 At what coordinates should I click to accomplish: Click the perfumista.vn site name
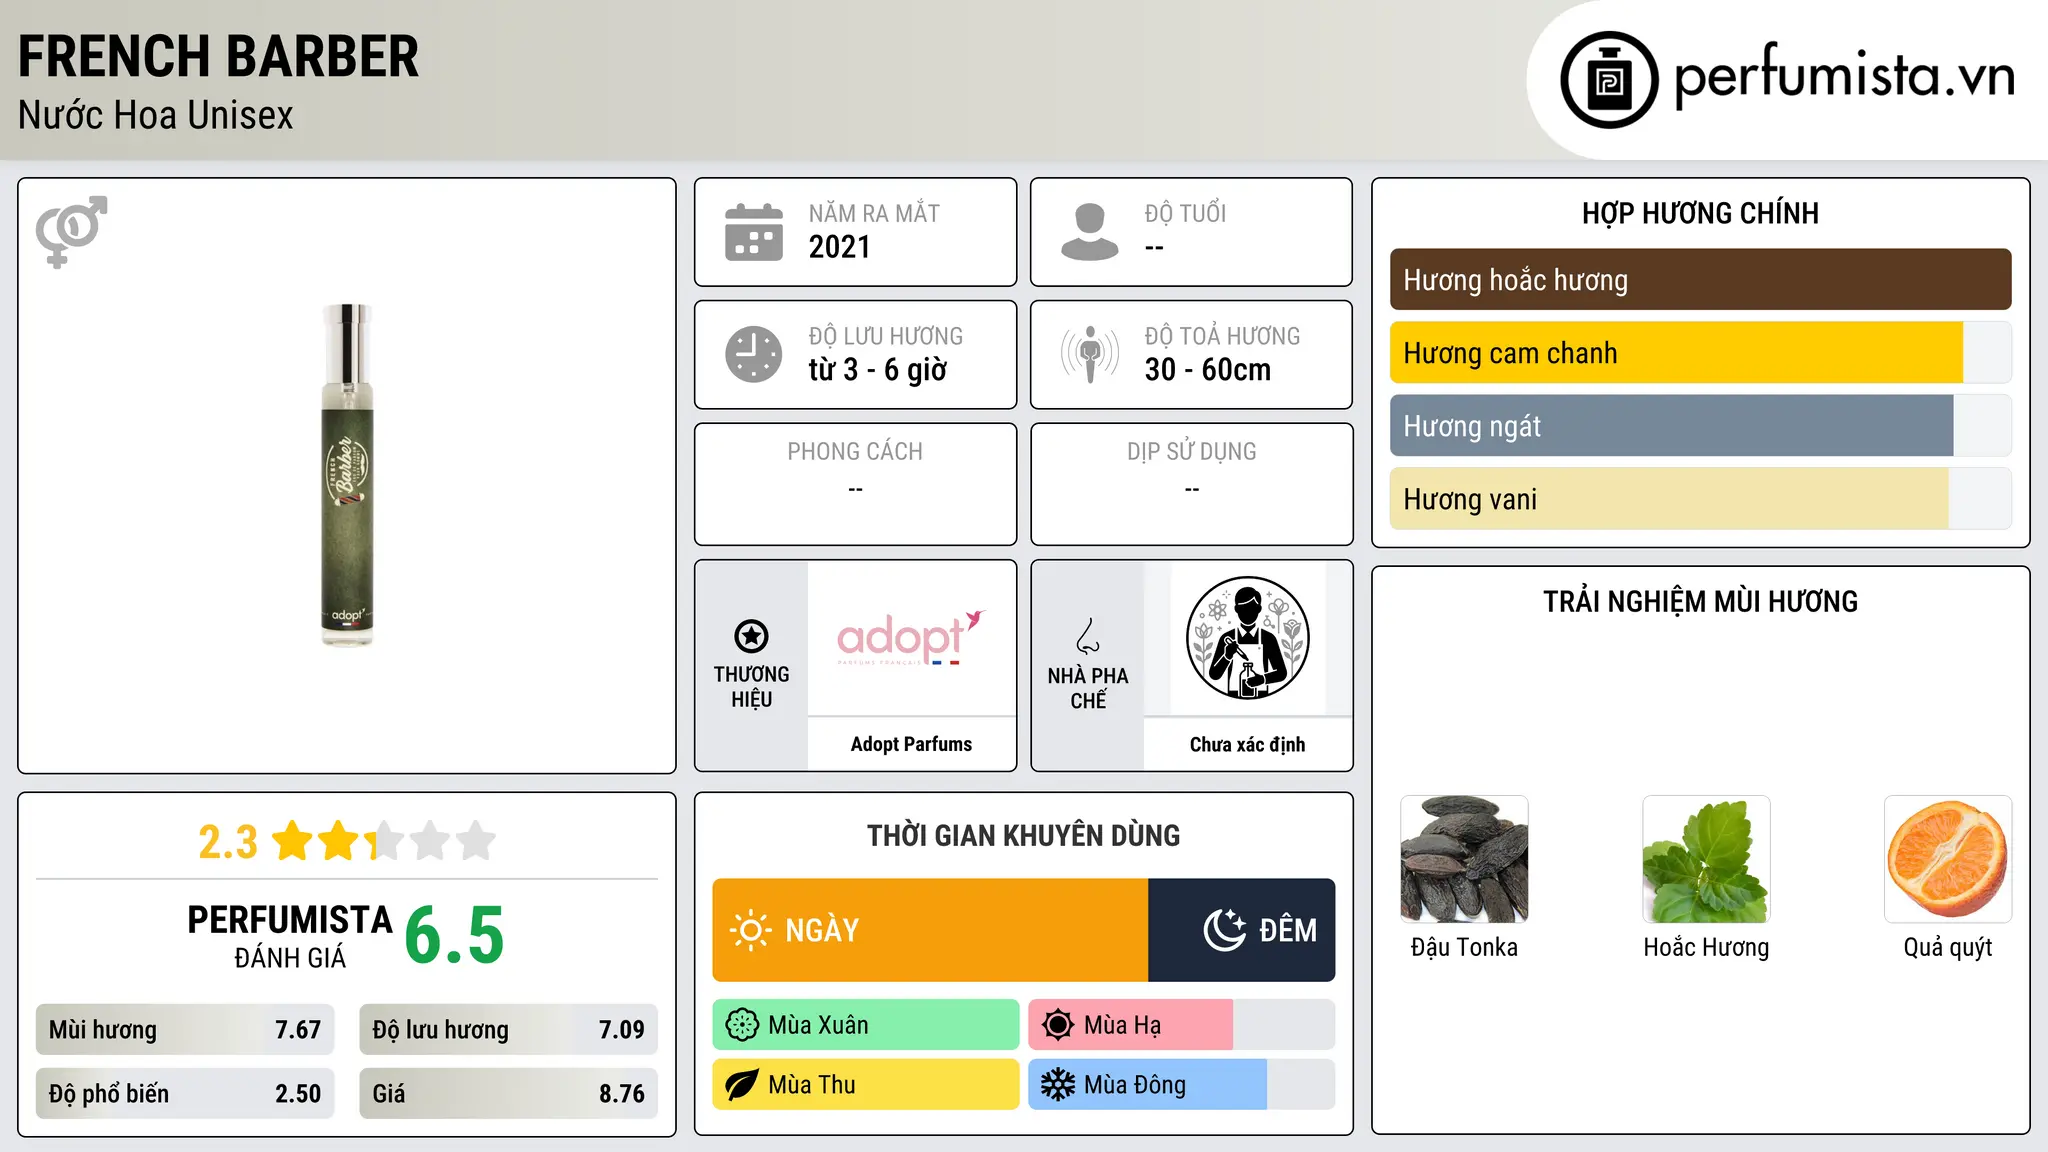click(1844, 76)
